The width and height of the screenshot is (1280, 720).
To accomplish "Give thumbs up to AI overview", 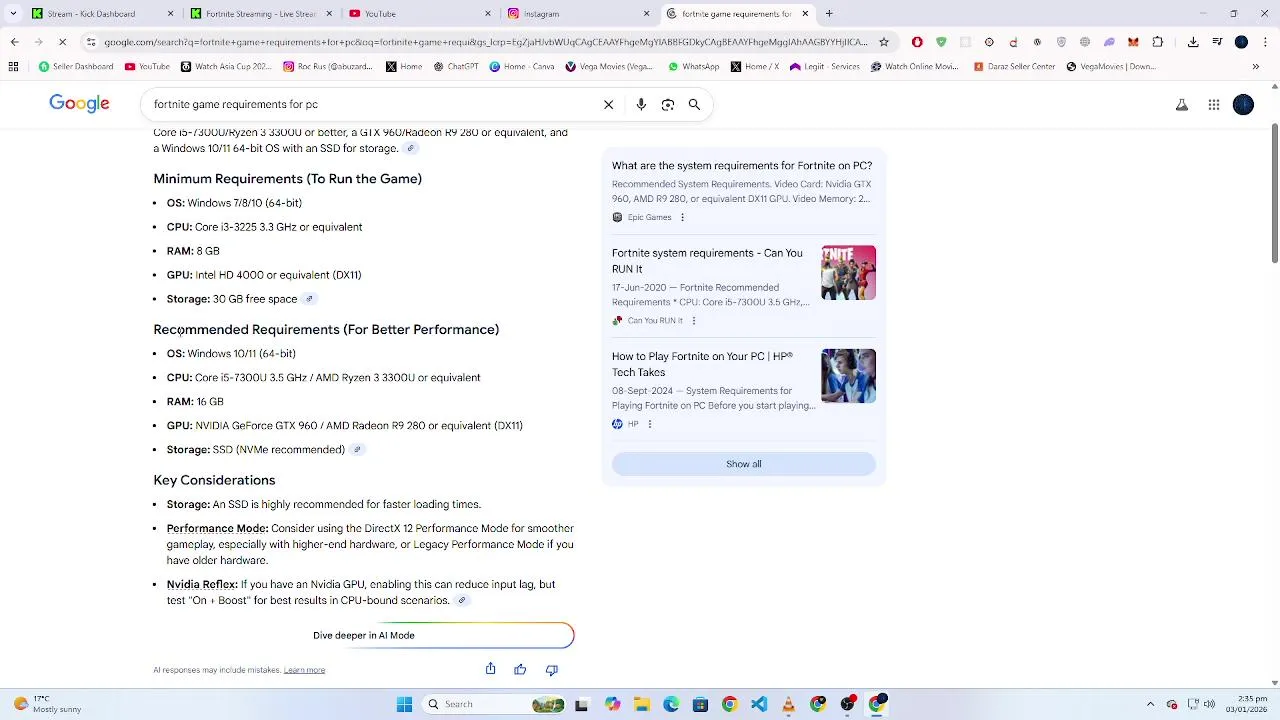I will (x=520, y=669).
